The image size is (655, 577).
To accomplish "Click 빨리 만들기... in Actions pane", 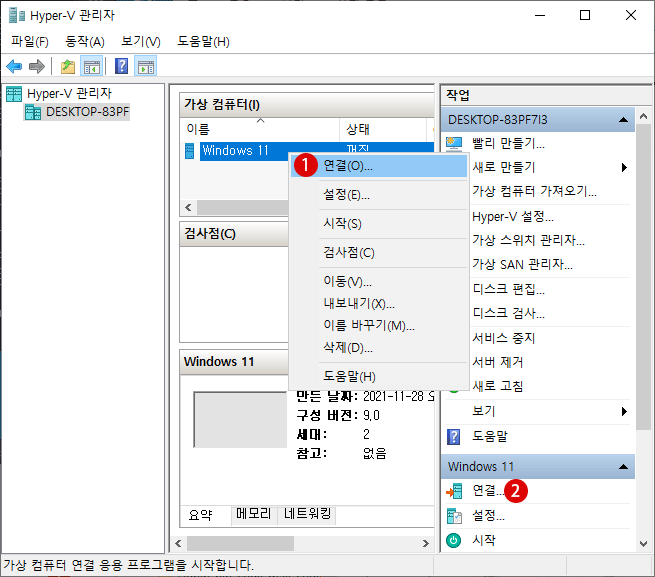I will coord(508,144).
